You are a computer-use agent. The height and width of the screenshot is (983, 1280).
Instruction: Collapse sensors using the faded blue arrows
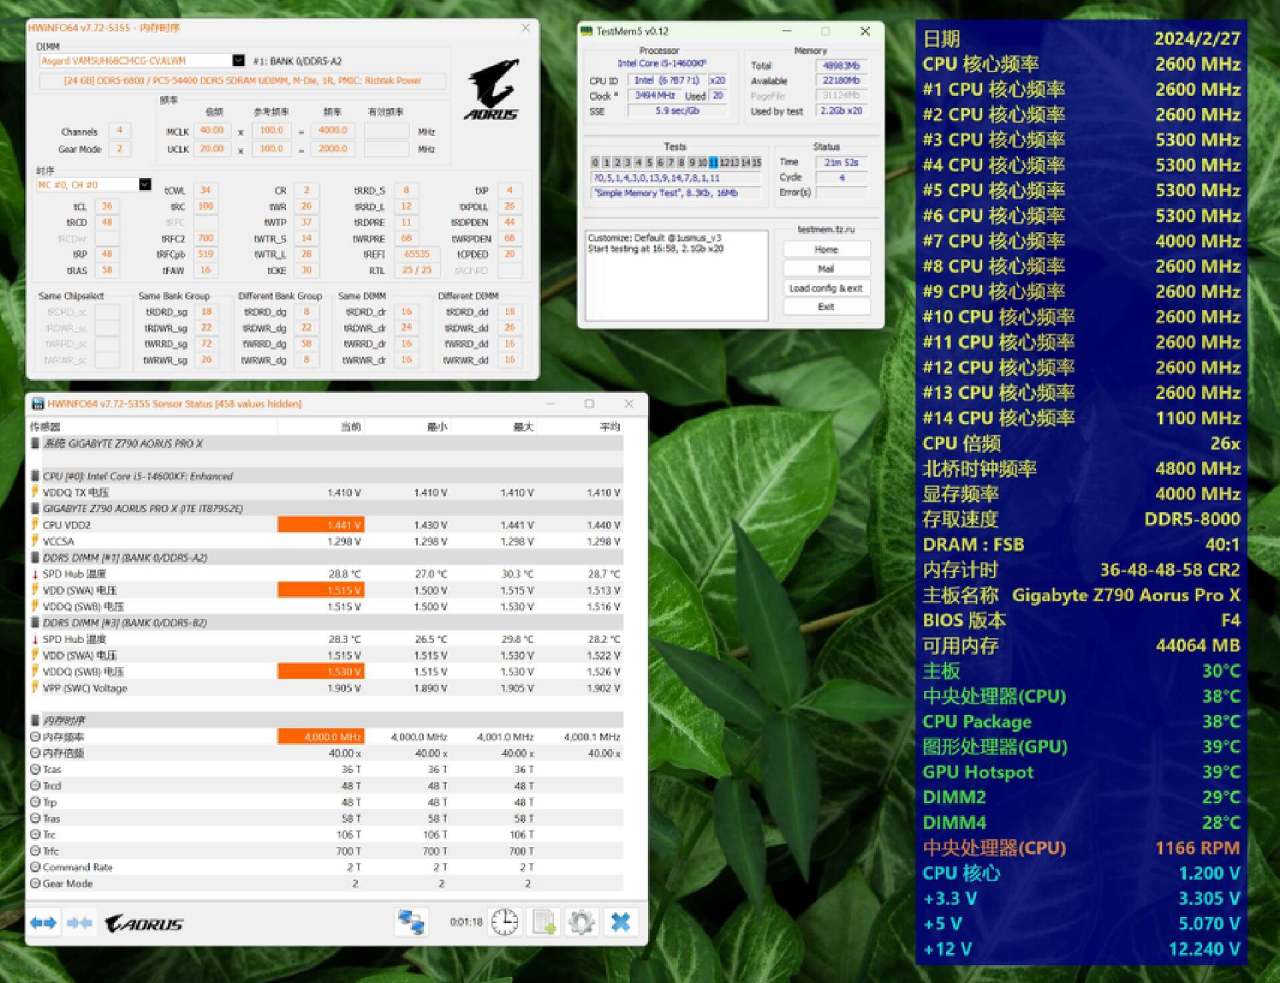pyautogui.click(x=79, y=922)
